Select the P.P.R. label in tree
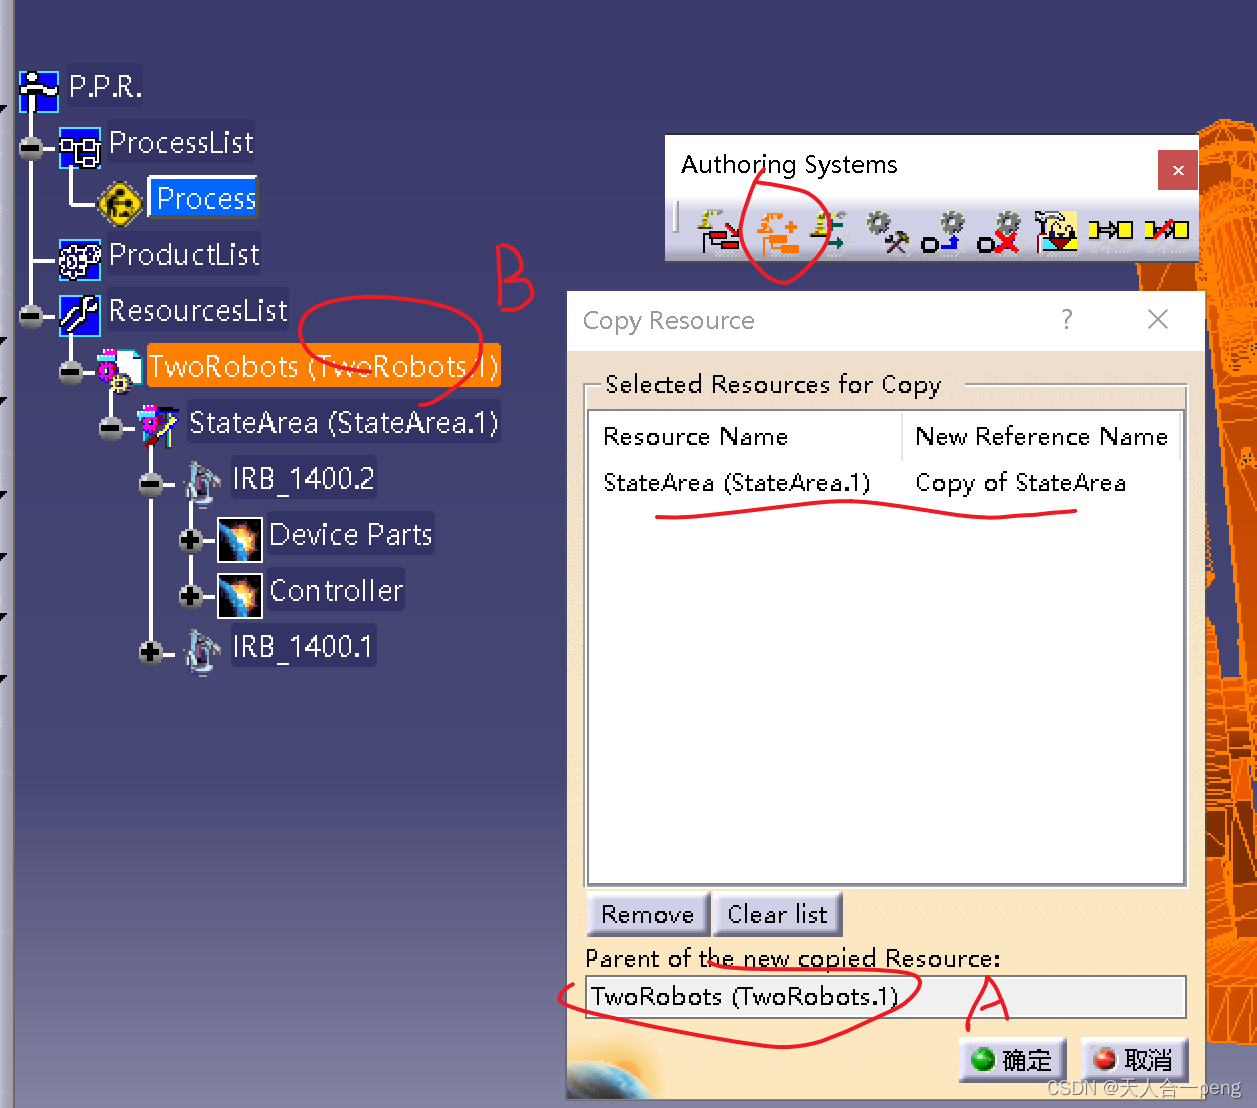1257x1108 pixels. 105,87
